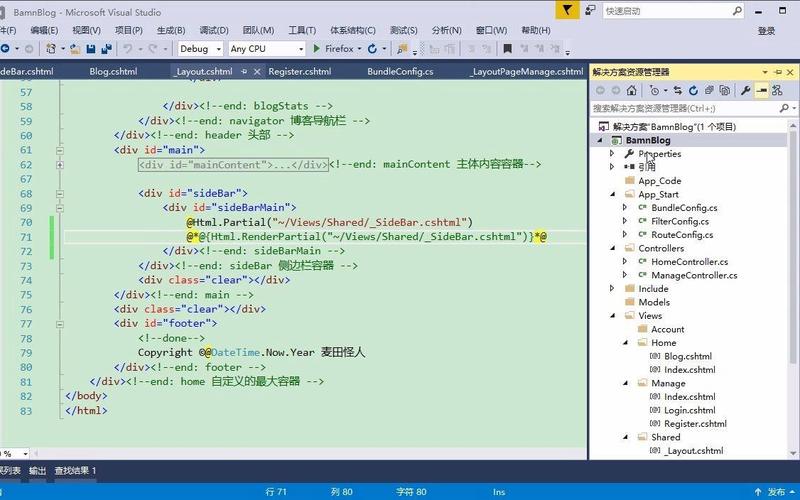Expand the HomeController.cs node
800x500 pixels.
tap(624, 261)
